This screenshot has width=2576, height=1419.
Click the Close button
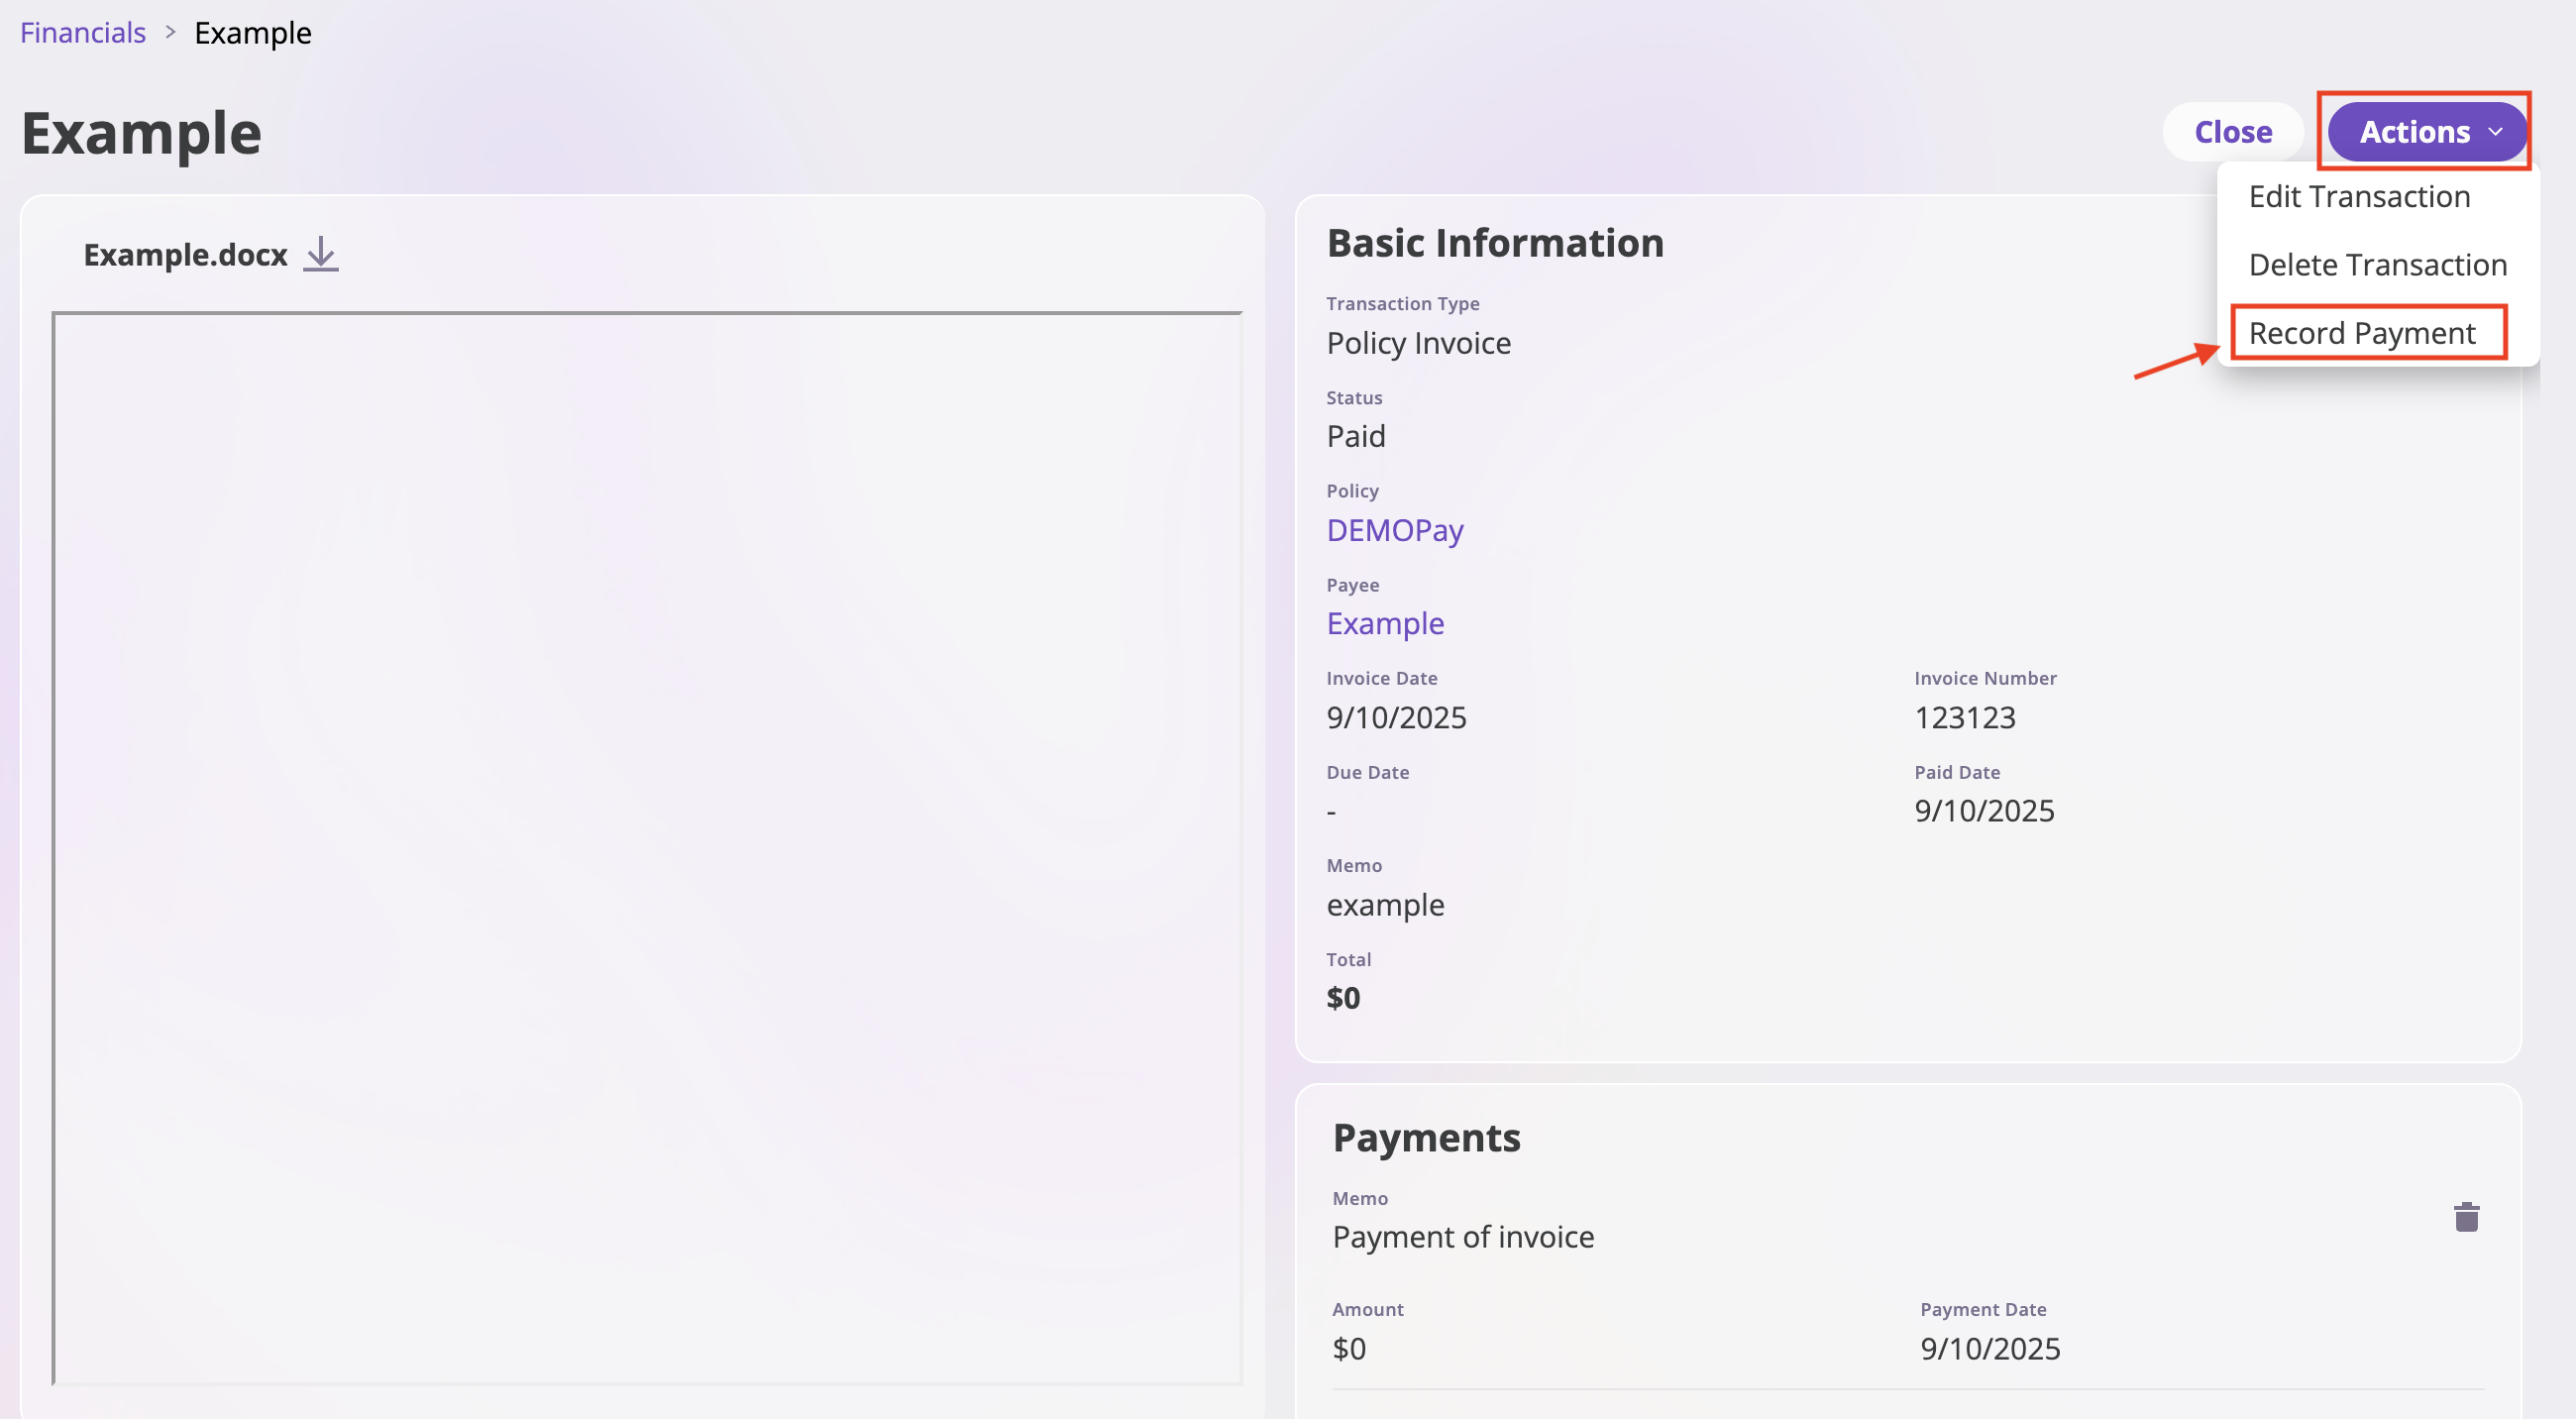2233,131
